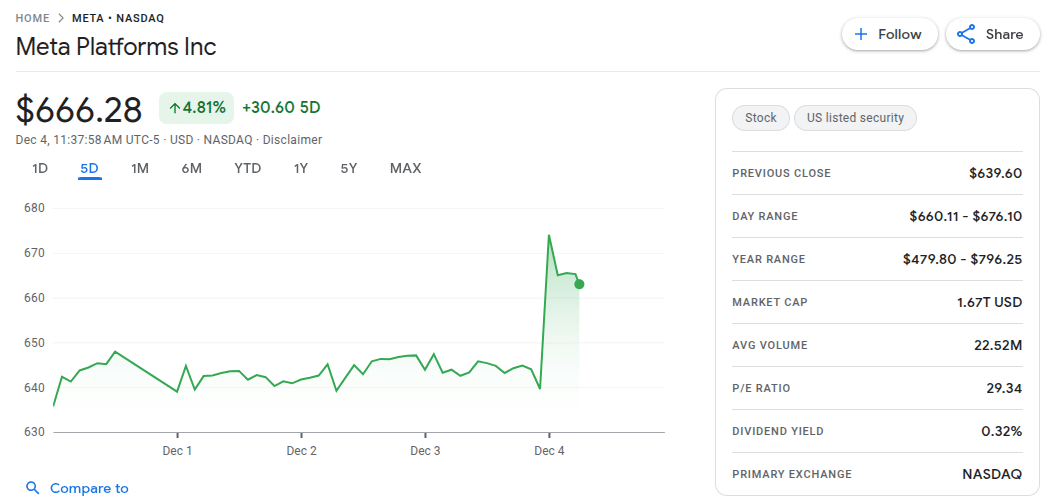Click the US listed security chip
The image size is (1051, 504).
(855, 118)
